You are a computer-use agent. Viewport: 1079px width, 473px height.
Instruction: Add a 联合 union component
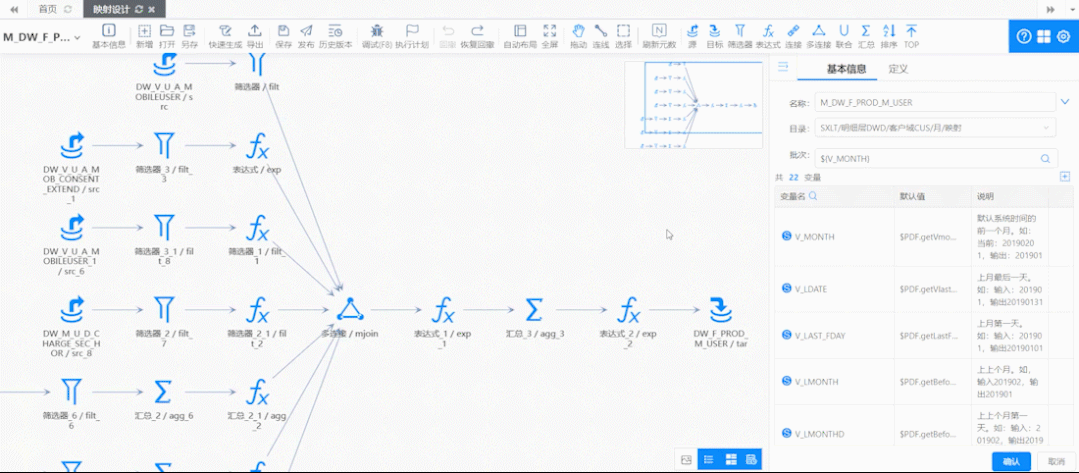(x=844, y=36)
